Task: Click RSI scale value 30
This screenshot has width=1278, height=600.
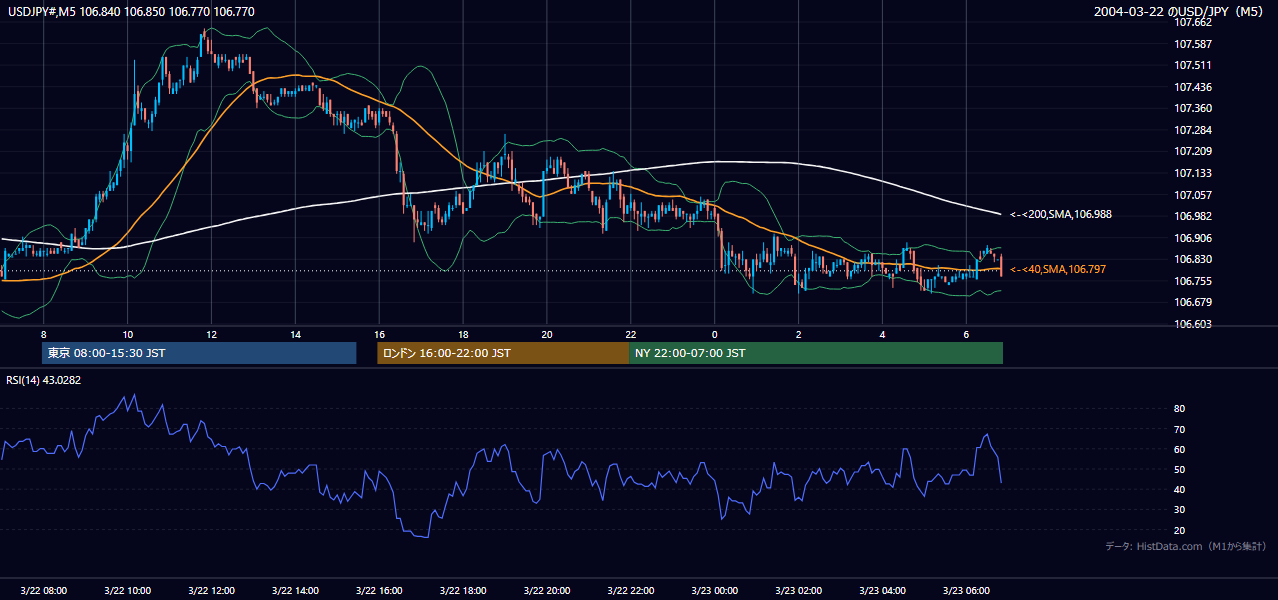Action: pyautogui.click(x=1180, y=510)
